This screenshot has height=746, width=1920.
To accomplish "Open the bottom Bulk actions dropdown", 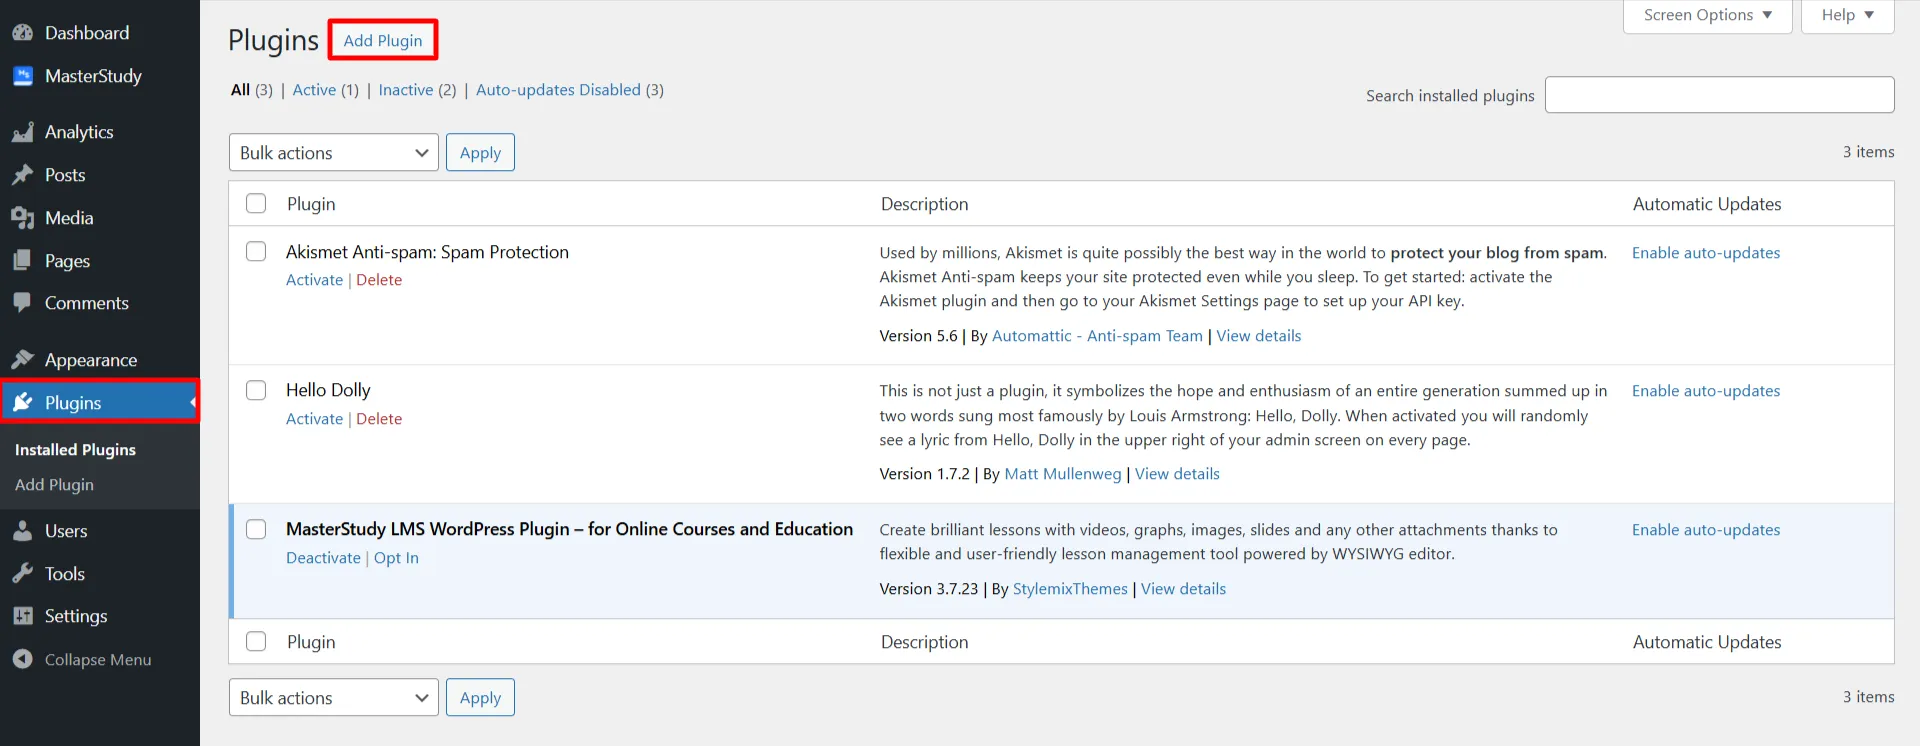I will click(x=334, y=698).
